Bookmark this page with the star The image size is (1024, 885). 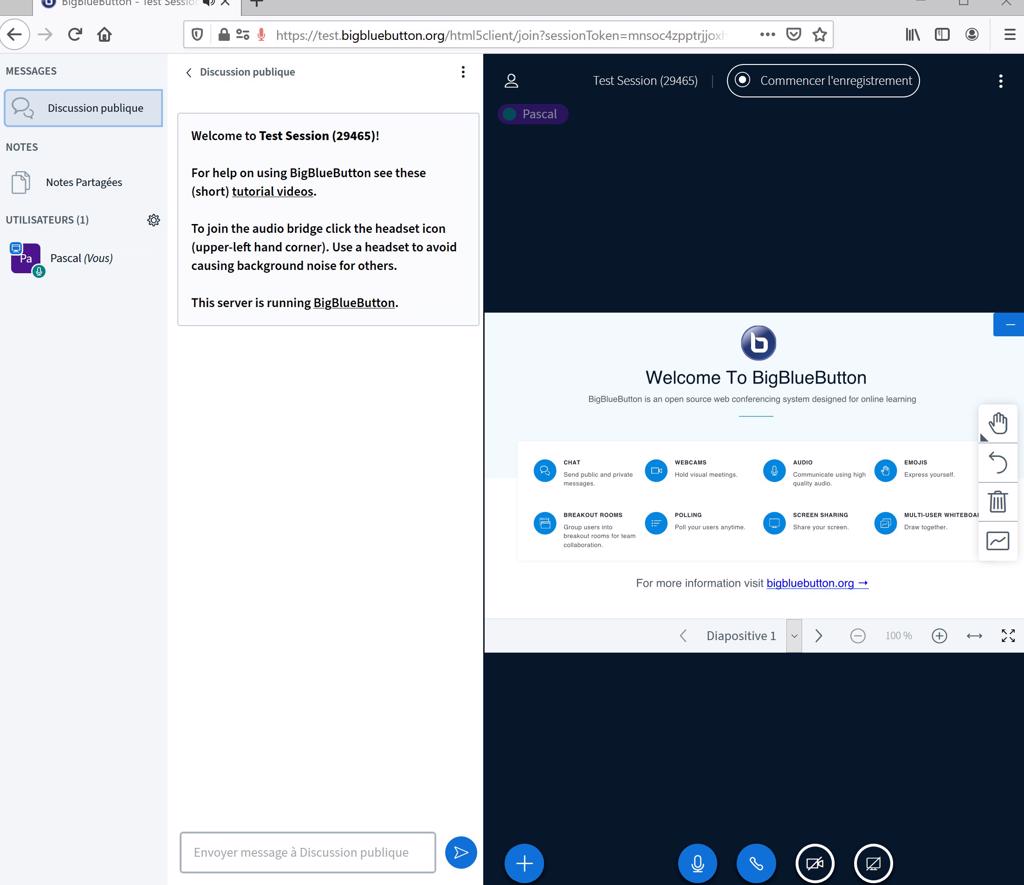tap(820, 34)
